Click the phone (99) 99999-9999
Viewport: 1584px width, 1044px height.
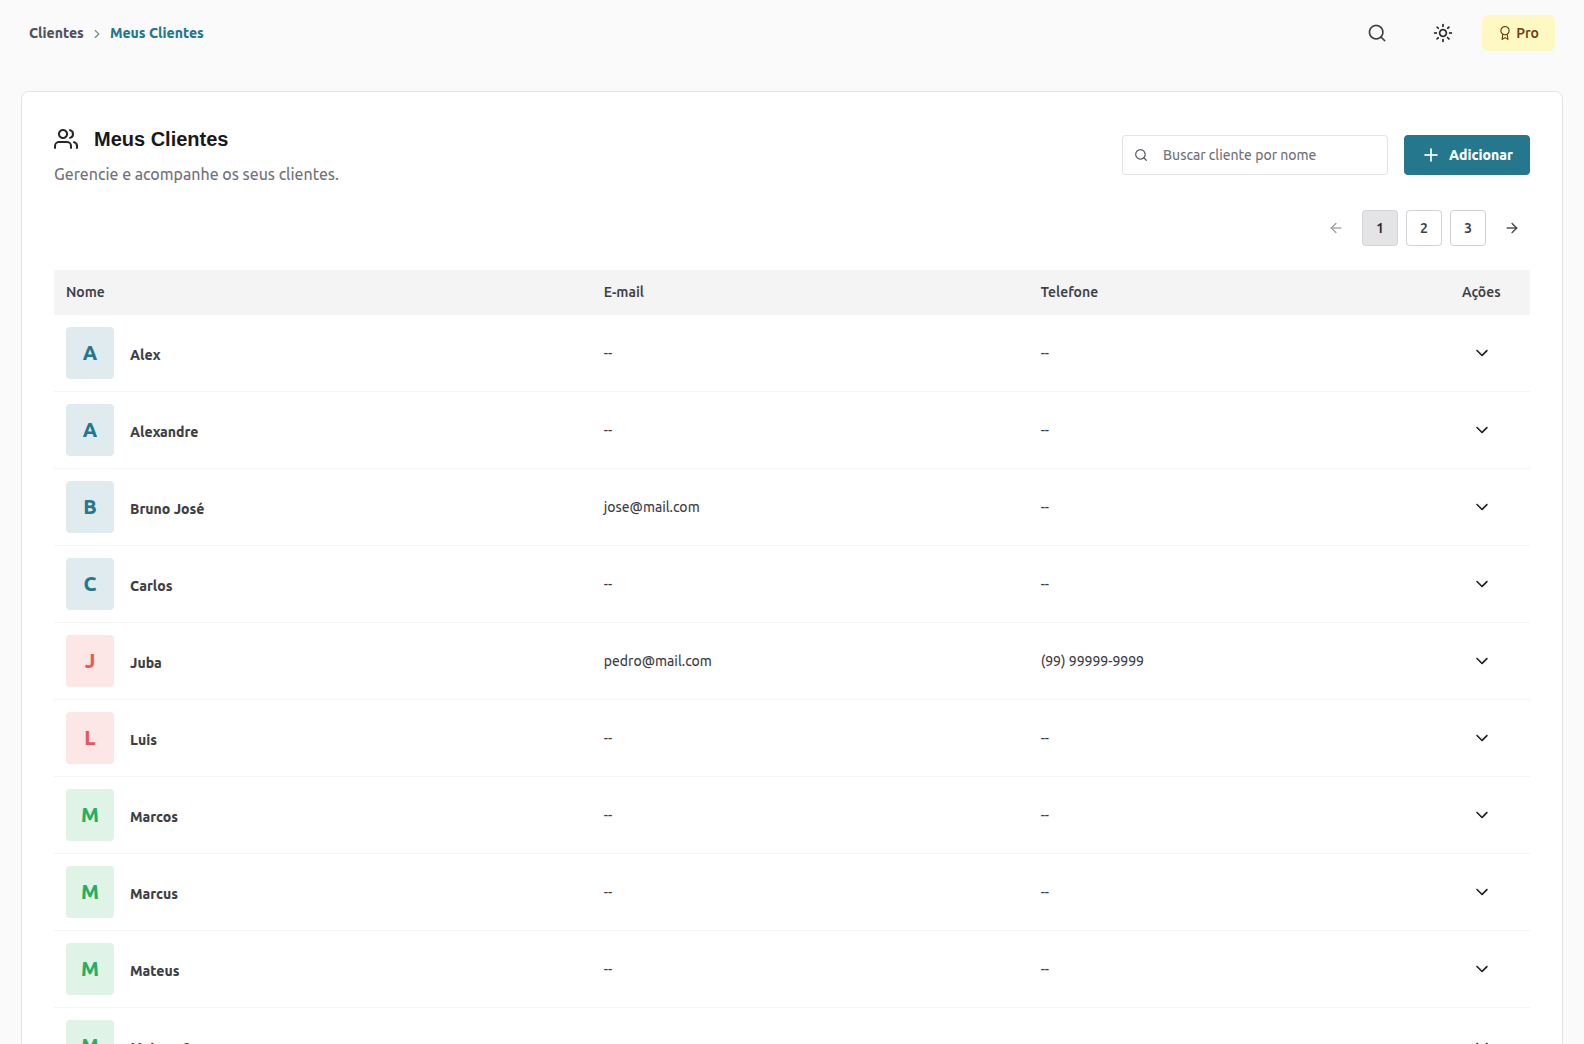click(1092, 661)
